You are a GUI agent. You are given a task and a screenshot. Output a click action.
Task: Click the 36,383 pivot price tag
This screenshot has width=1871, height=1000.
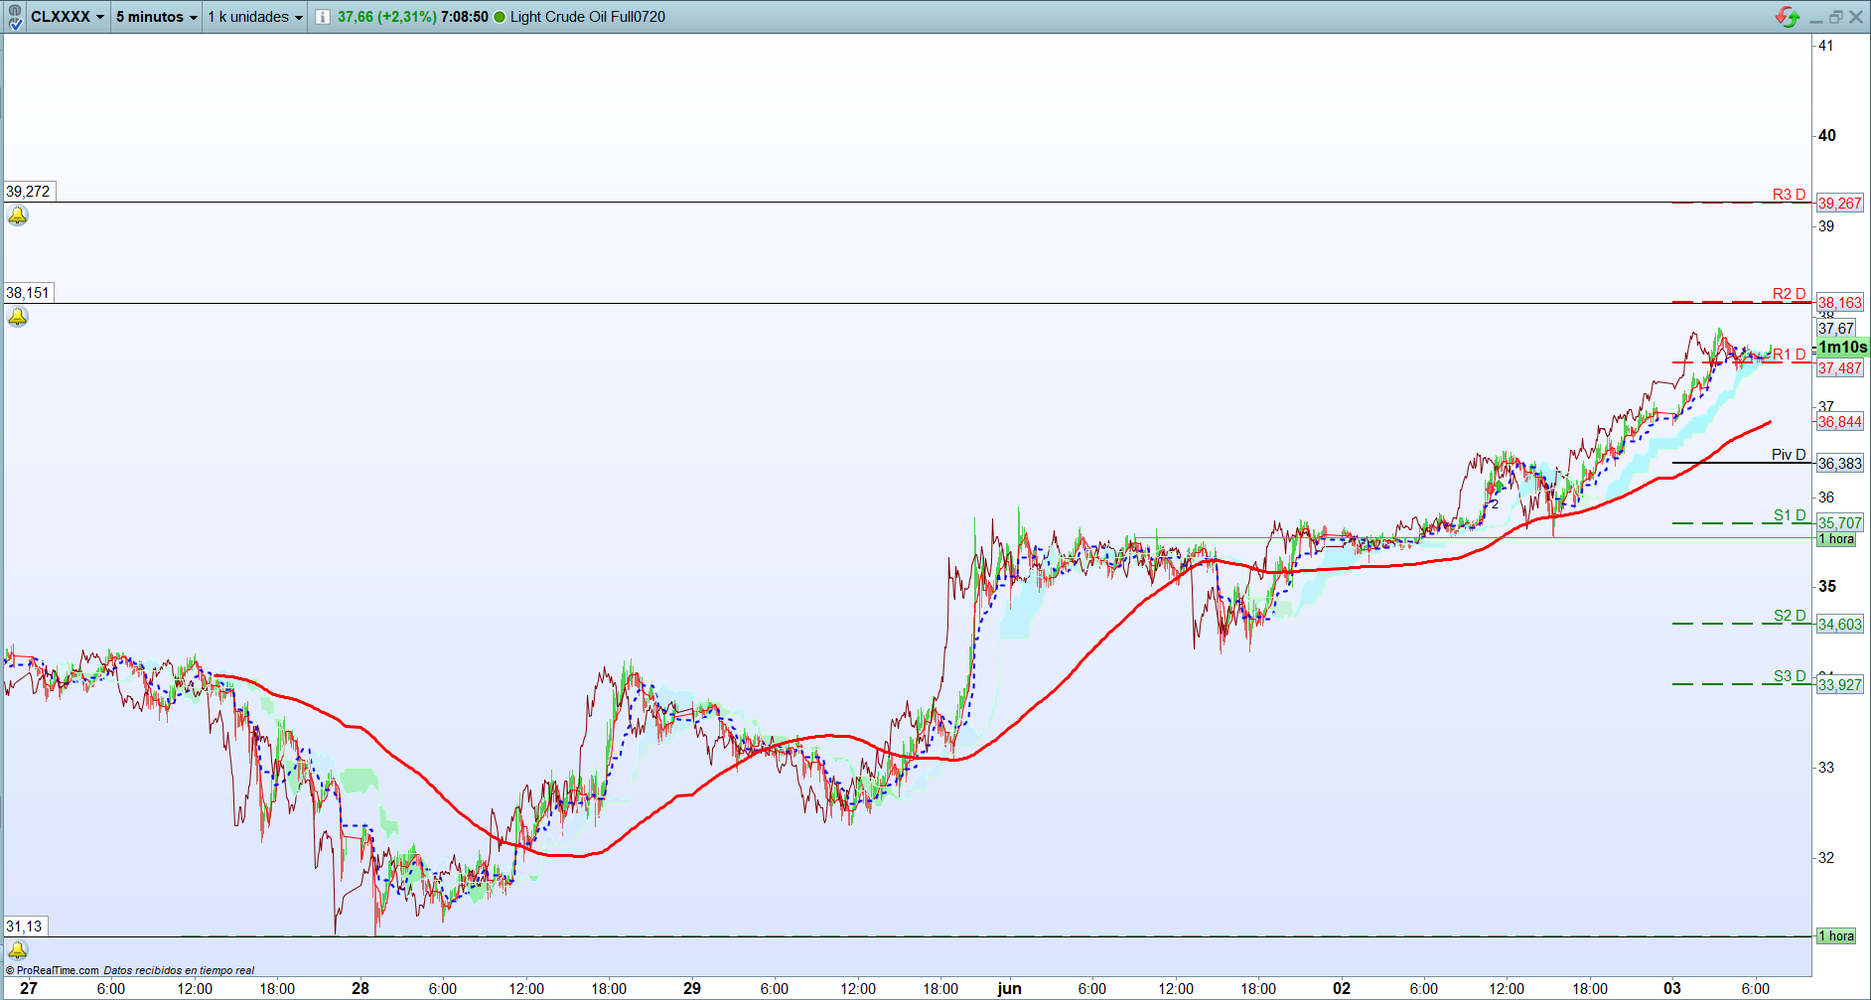coord(1840,463)
